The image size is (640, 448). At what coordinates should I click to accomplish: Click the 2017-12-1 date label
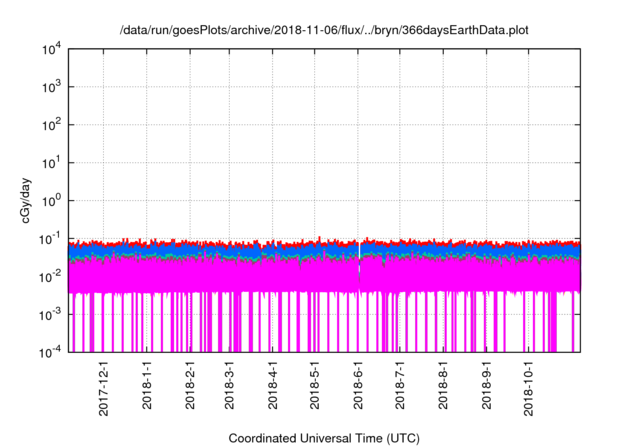click(104, 388)
